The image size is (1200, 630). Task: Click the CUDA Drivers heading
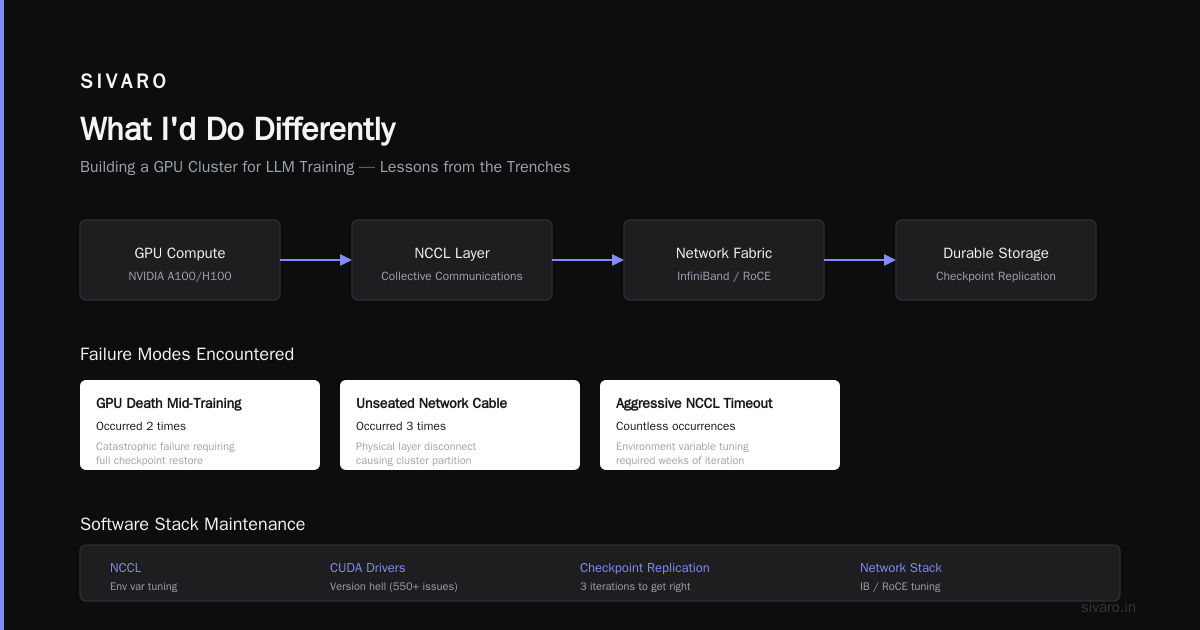368,568
